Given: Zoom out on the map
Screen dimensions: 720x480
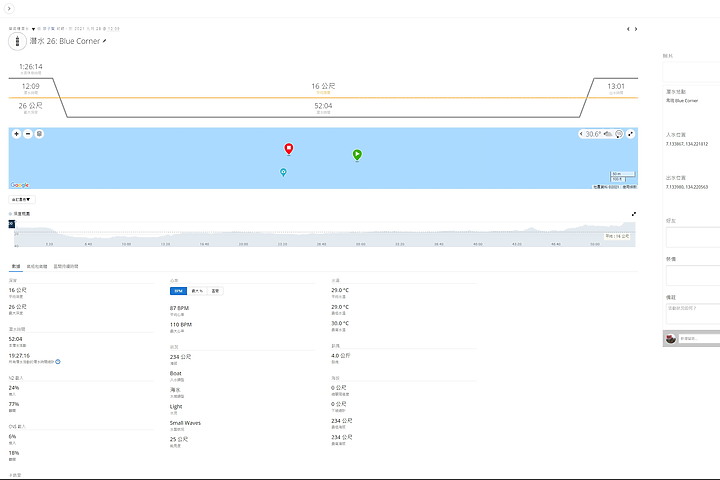Looking at the screenshot, I should [x=28, y=134].
